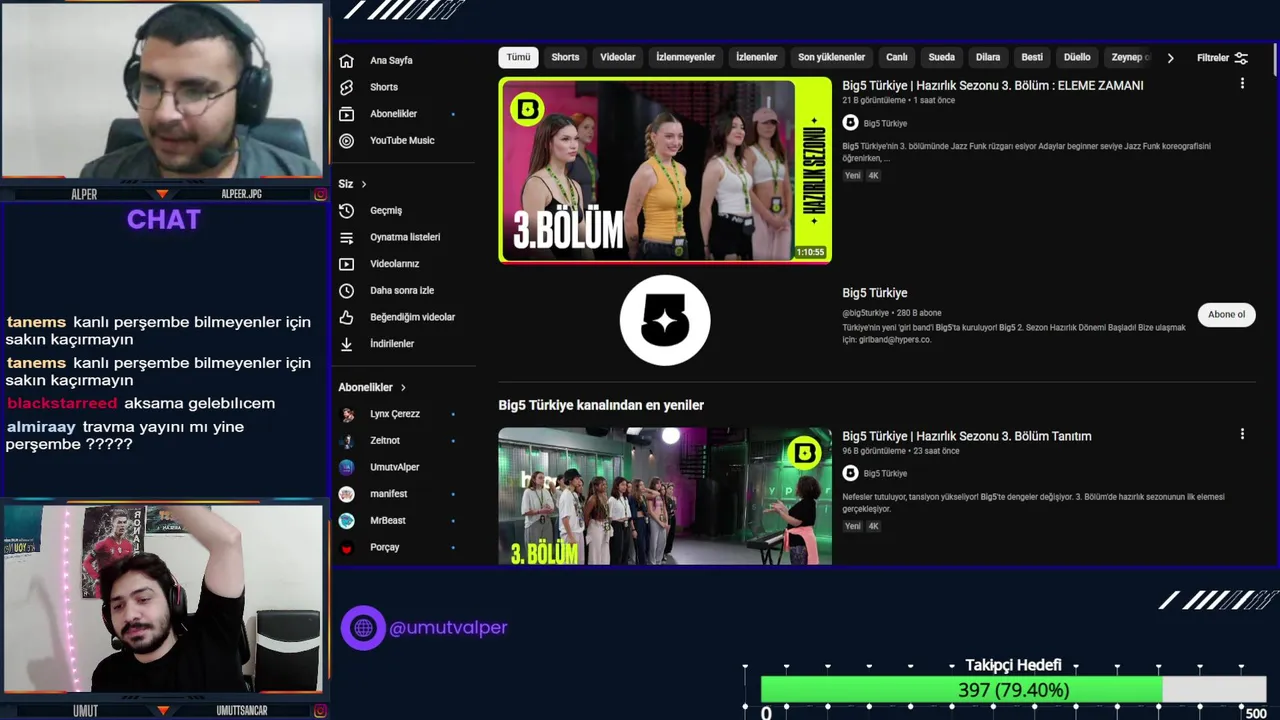Click Takipçi Hedefi progress bar
Screen dimensions: 1280x720
click(1013, 690)
